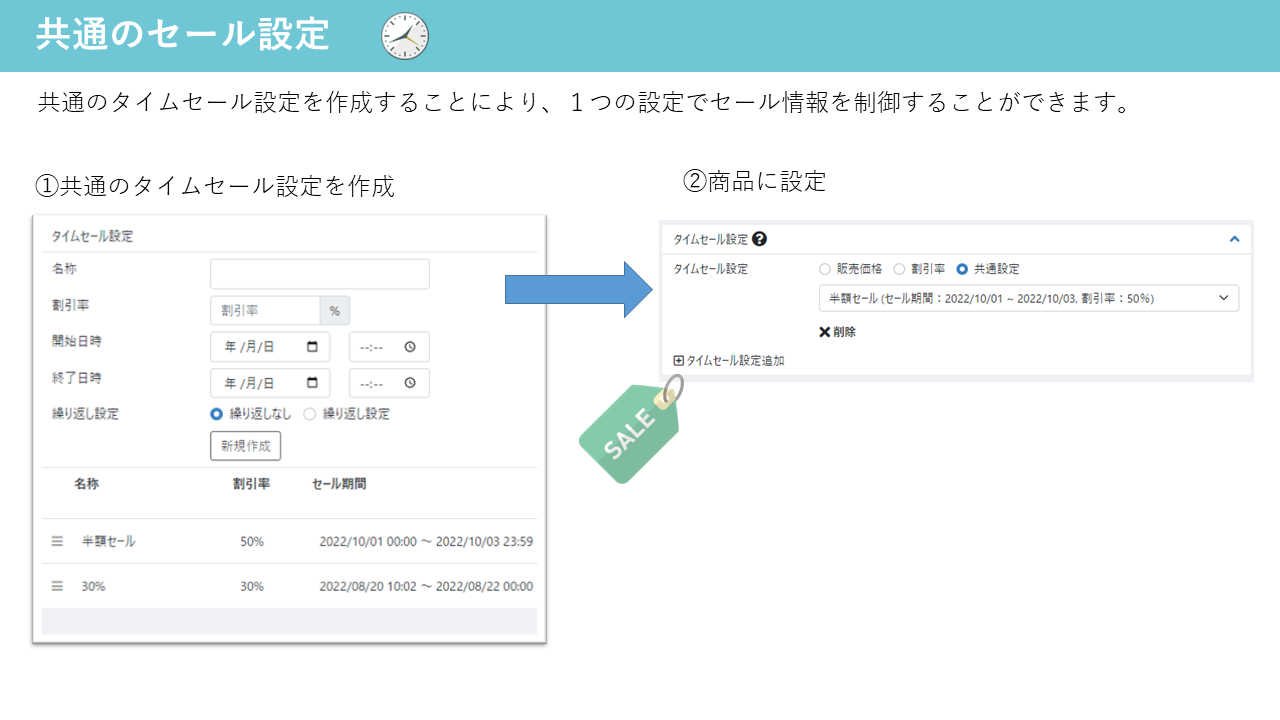Viewport: 1280px width, 720px height.
Task: Click the 削除 delete link
Action: (837, 332)
